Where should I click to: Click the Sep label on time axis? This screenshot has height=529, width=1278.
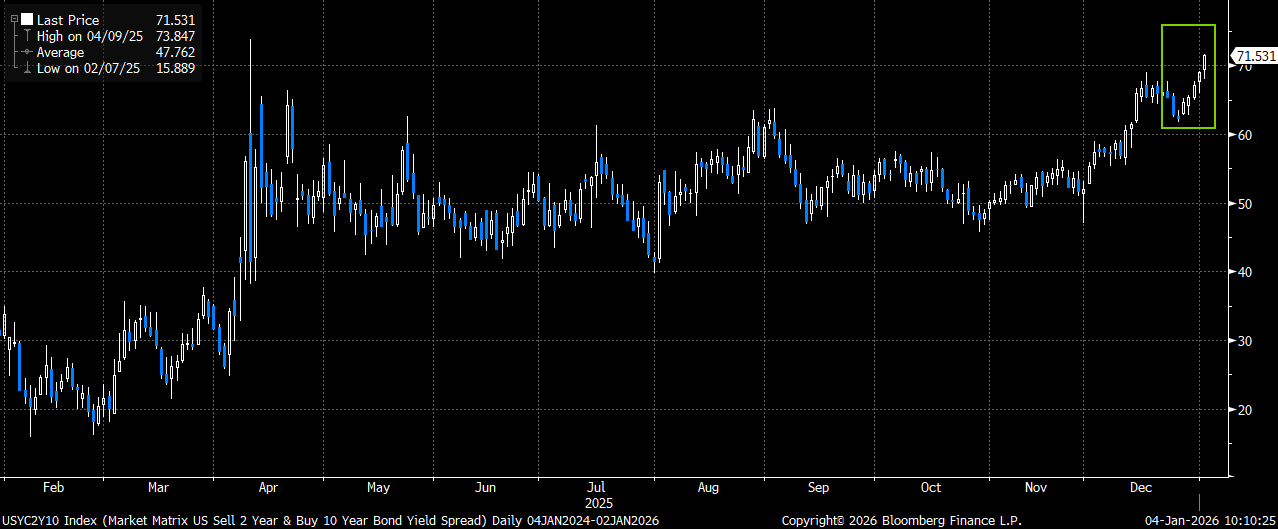tap(818, 488)
